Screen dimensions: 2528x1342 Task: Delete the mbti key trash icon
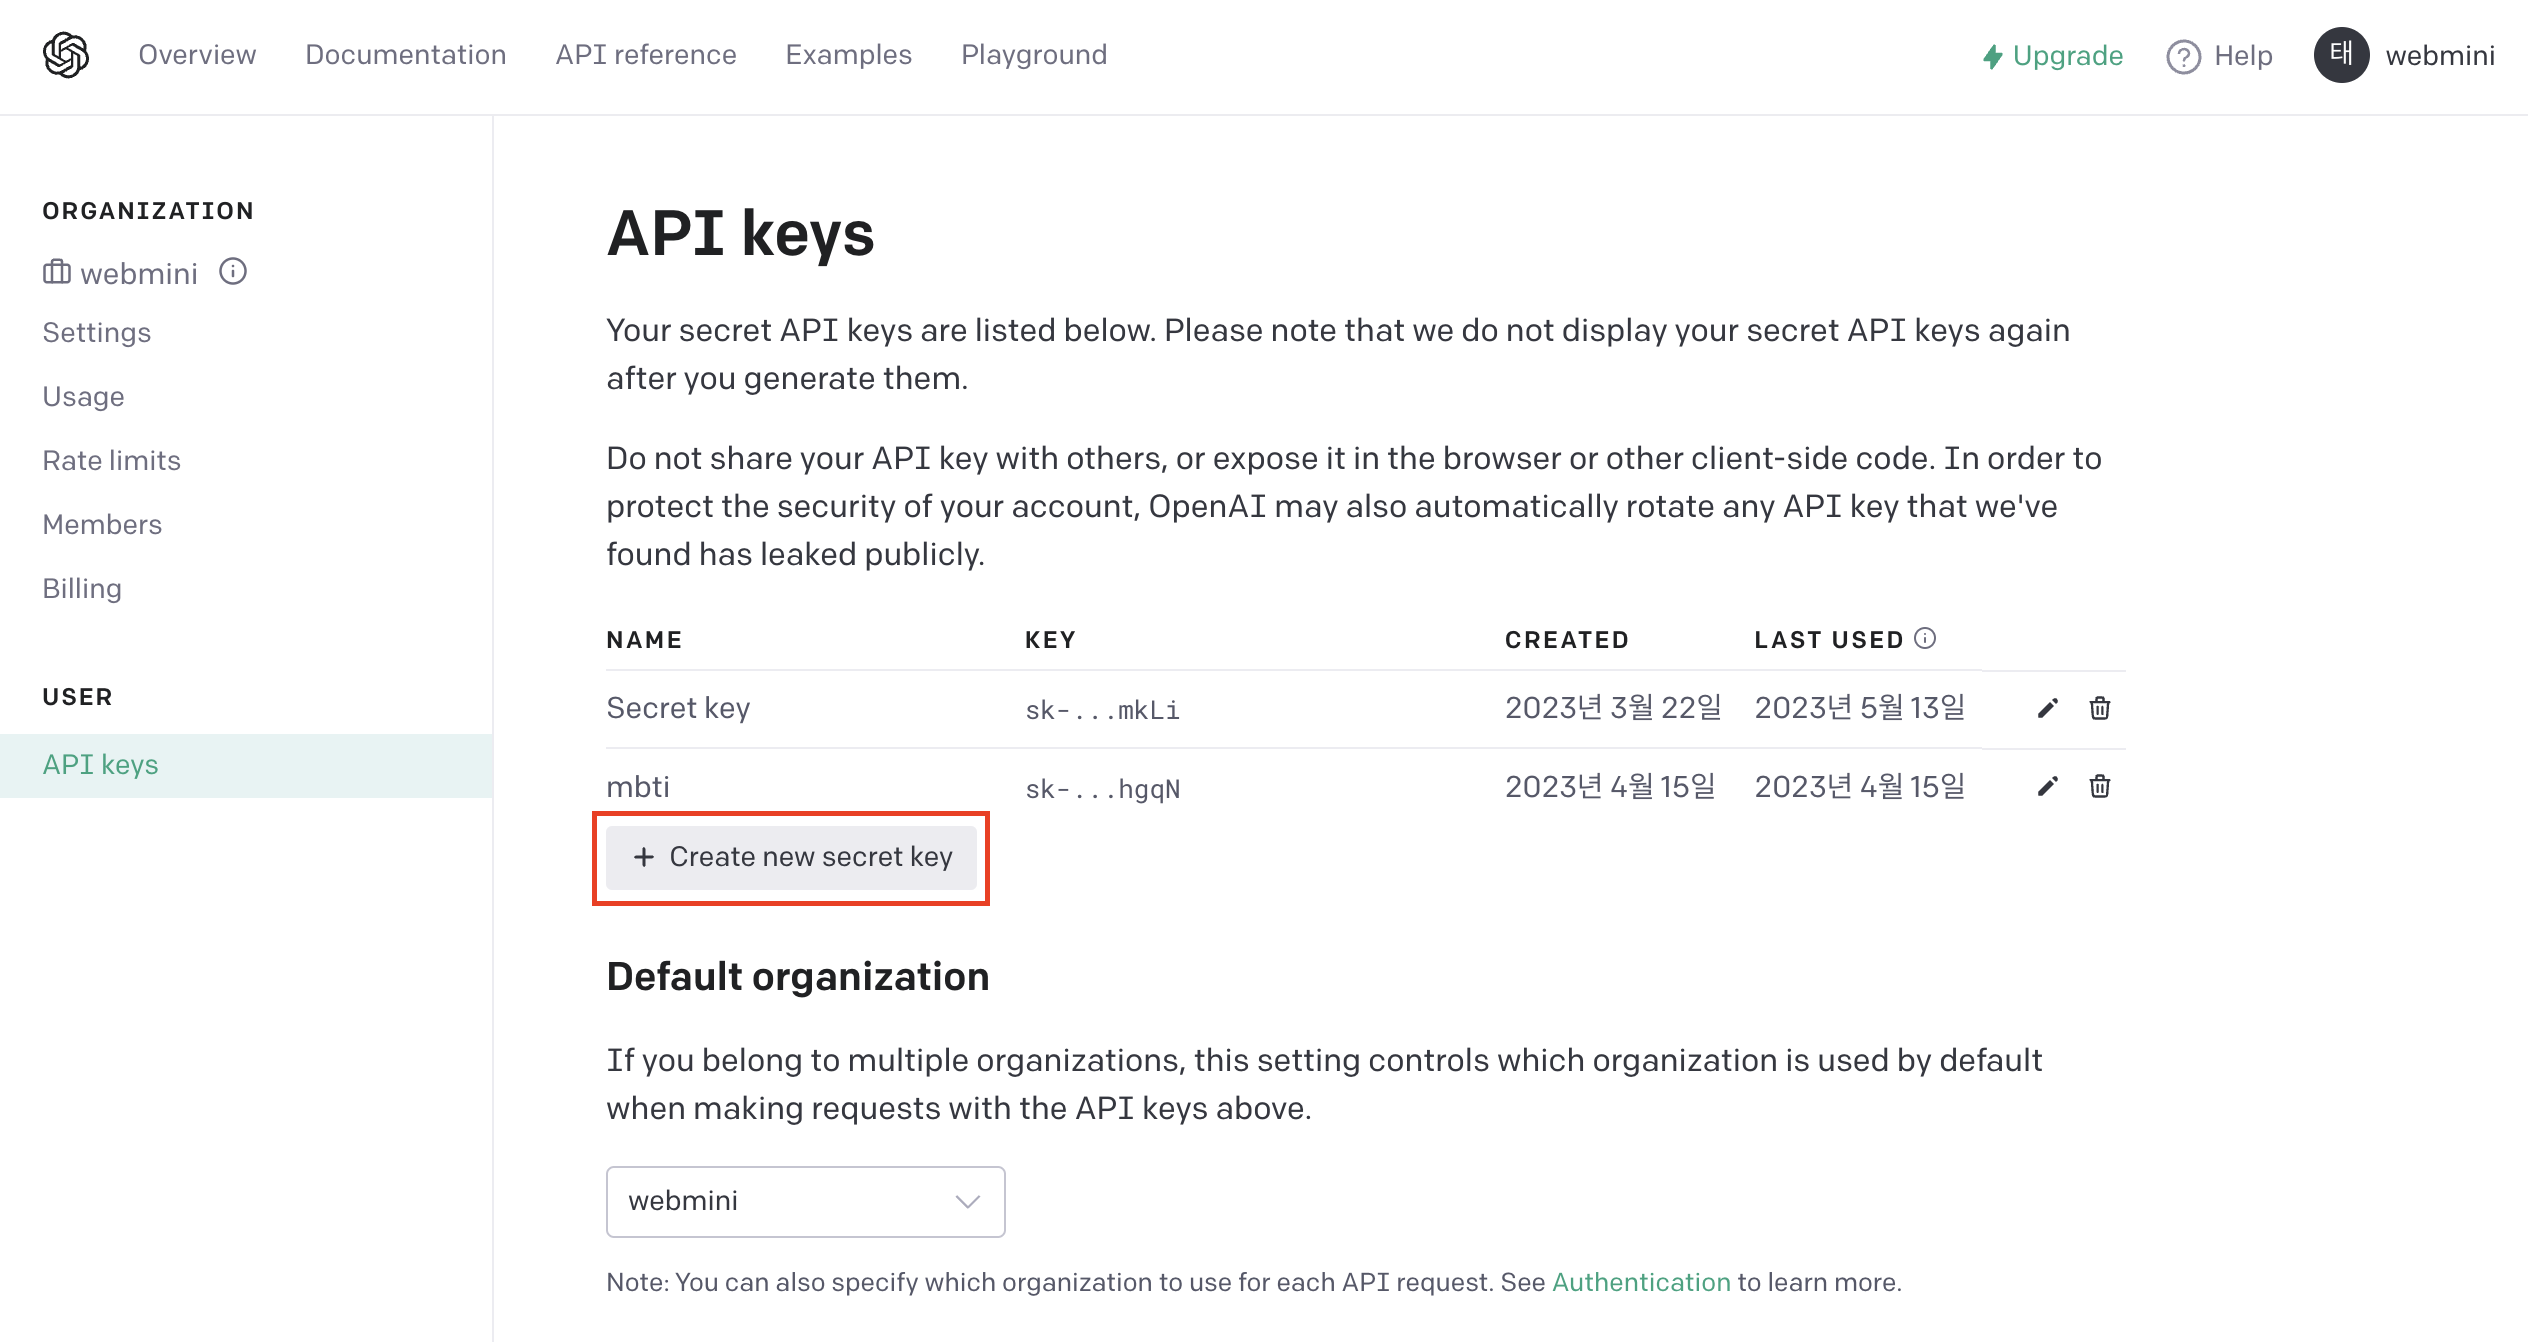[x=2099, y=787]
